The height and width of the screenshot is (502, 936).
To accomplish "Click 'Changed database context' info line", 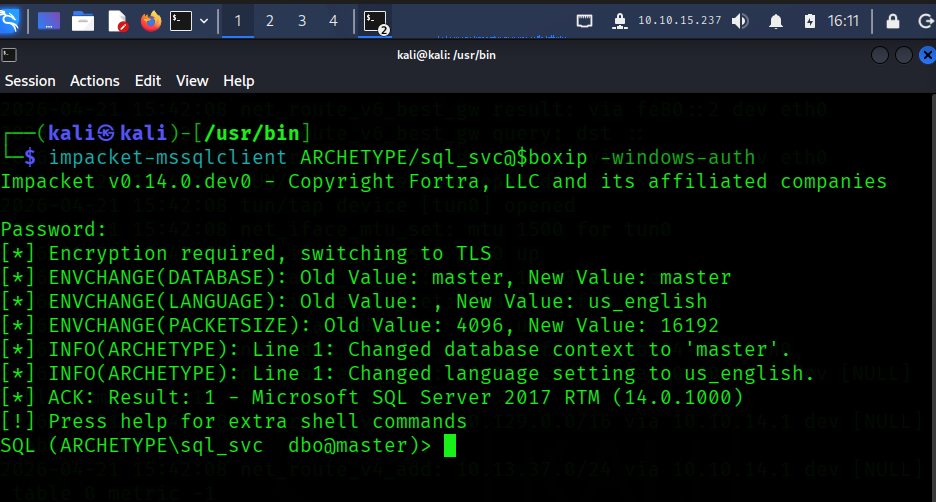I will (396, 349).
